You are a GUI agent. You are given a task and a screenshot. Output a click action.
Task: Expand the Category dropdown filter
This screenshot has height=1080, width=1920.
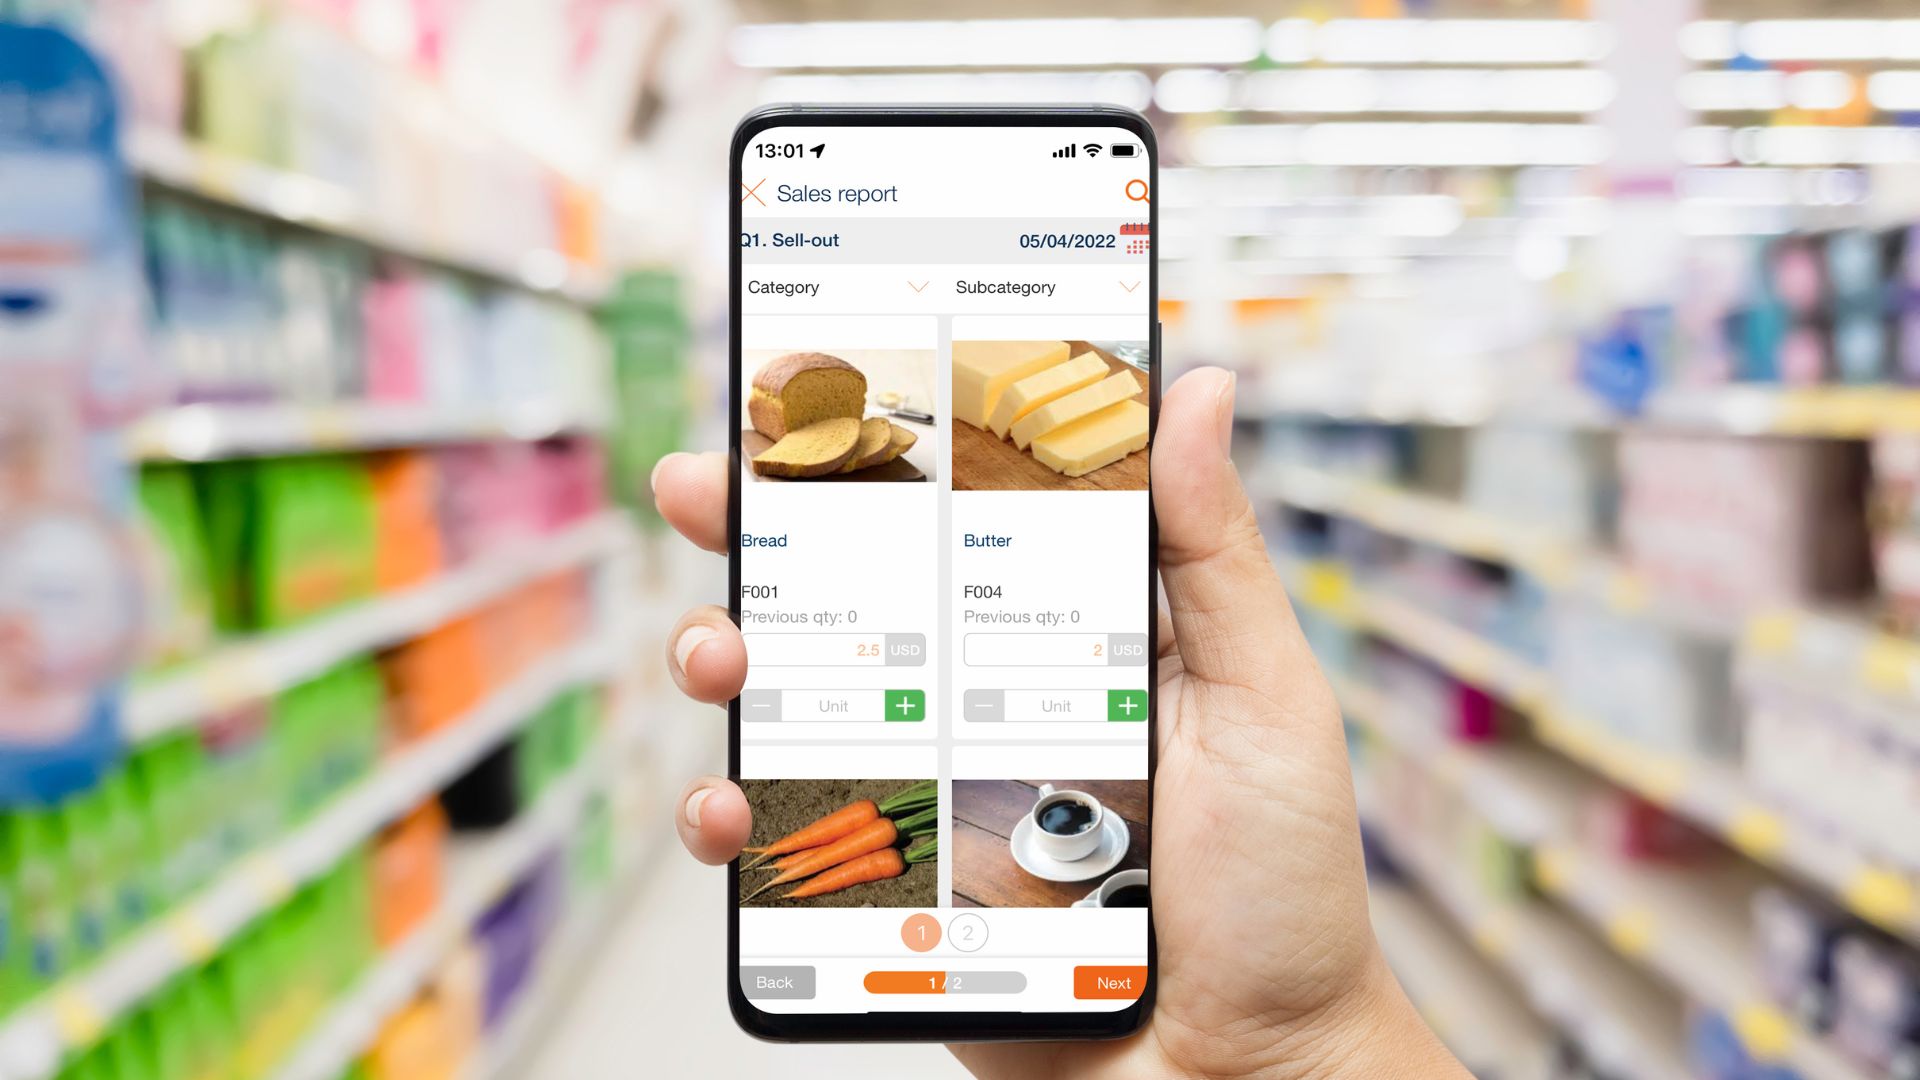835,286
